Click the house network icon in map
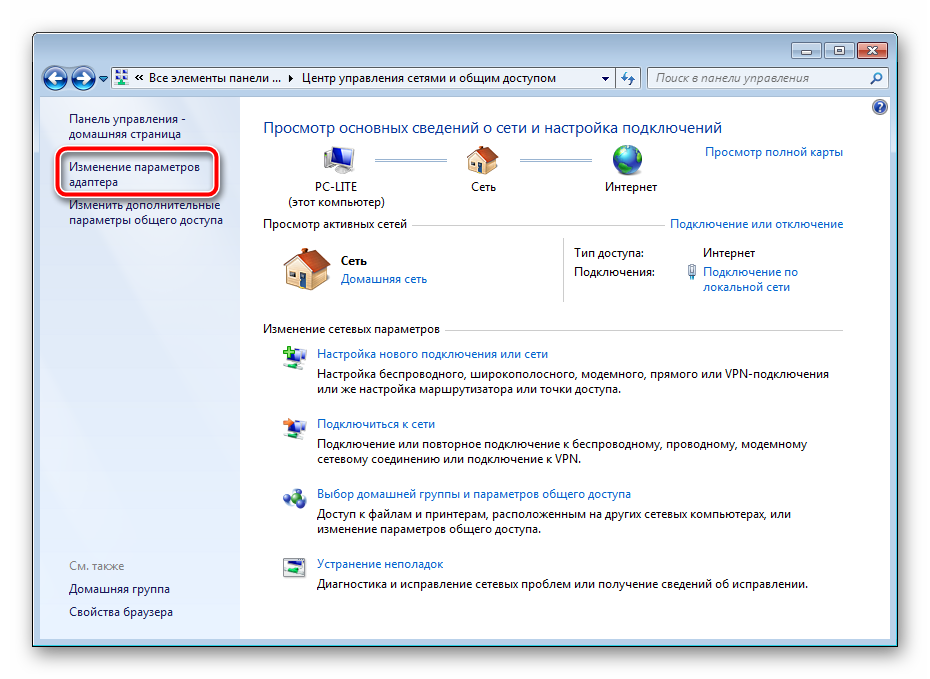930x679 pixels. tap(482, 160)
